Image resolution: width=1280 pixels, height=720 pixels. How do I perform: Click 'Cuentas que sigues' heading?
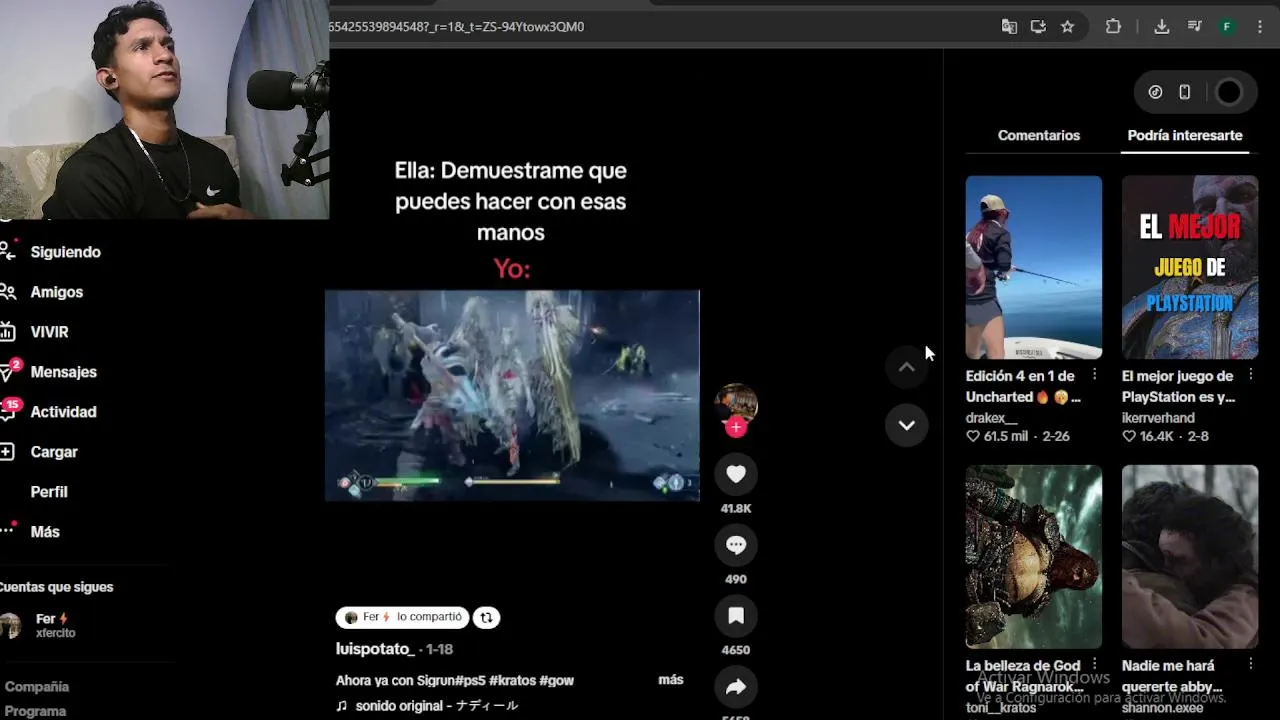57,587
